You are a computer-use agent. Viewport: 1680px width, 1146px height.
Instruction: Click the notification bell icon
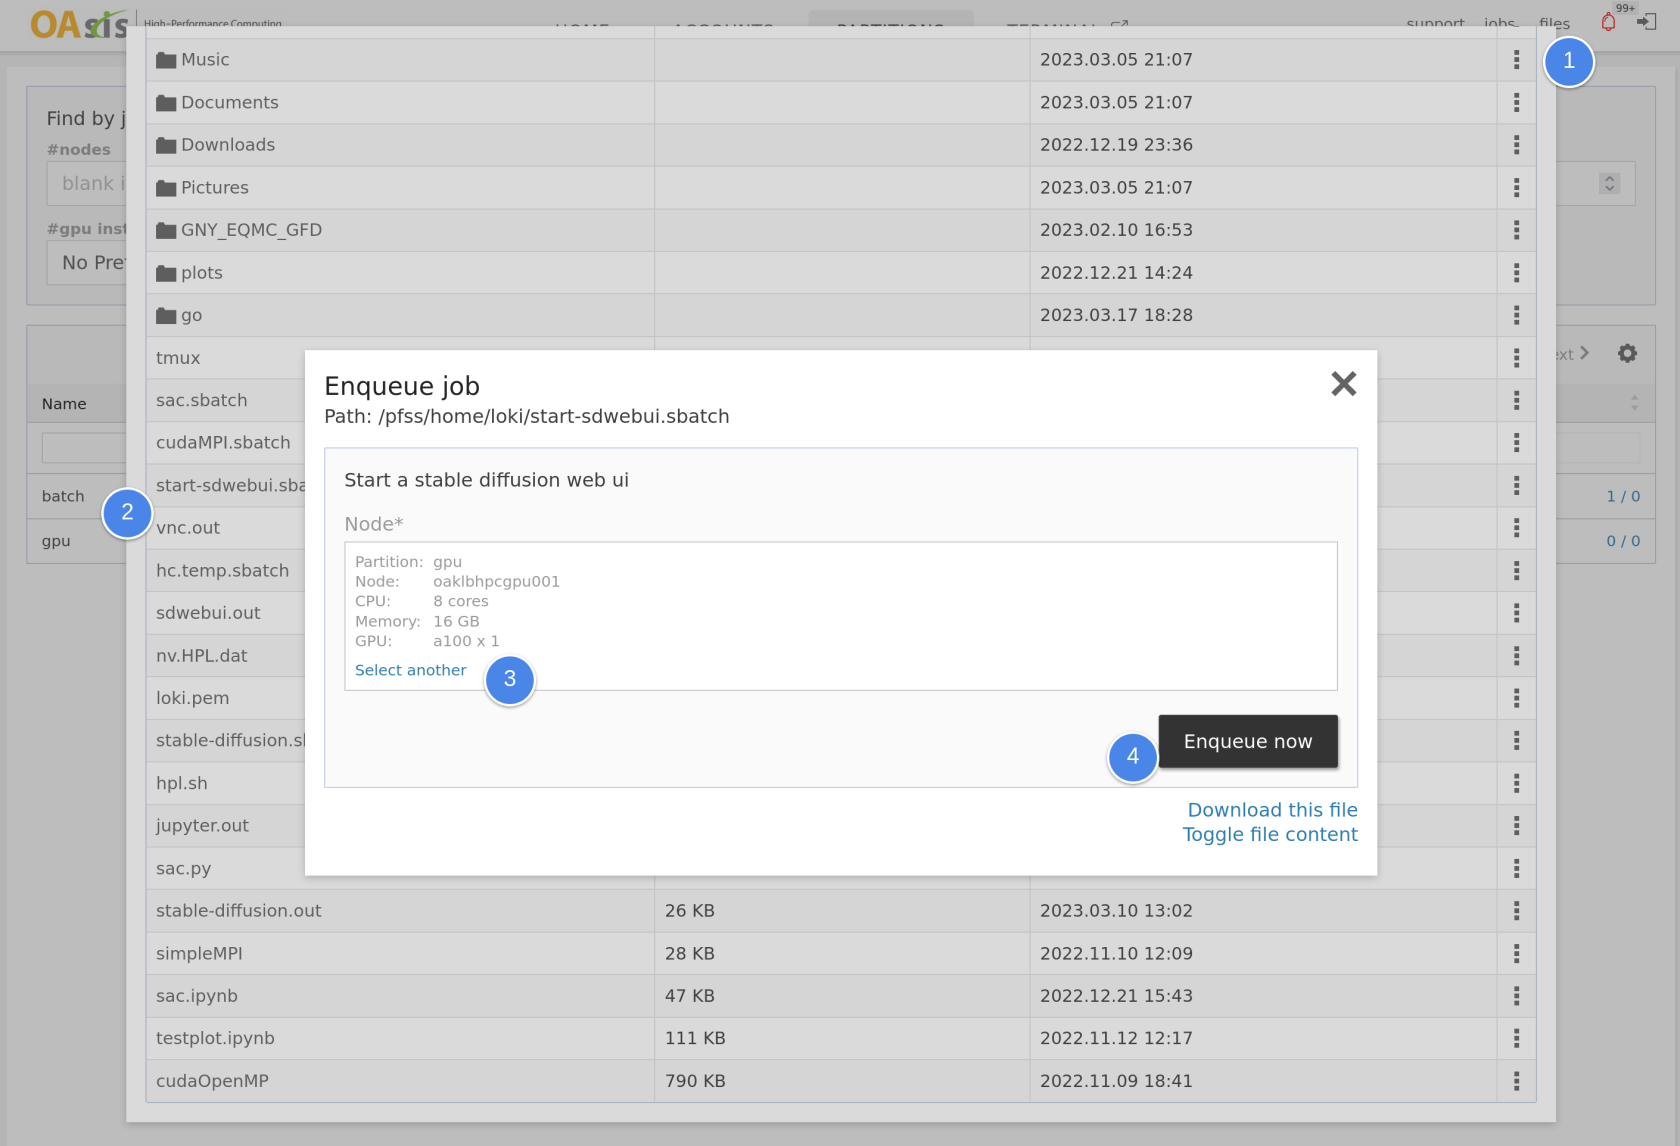1608,21
